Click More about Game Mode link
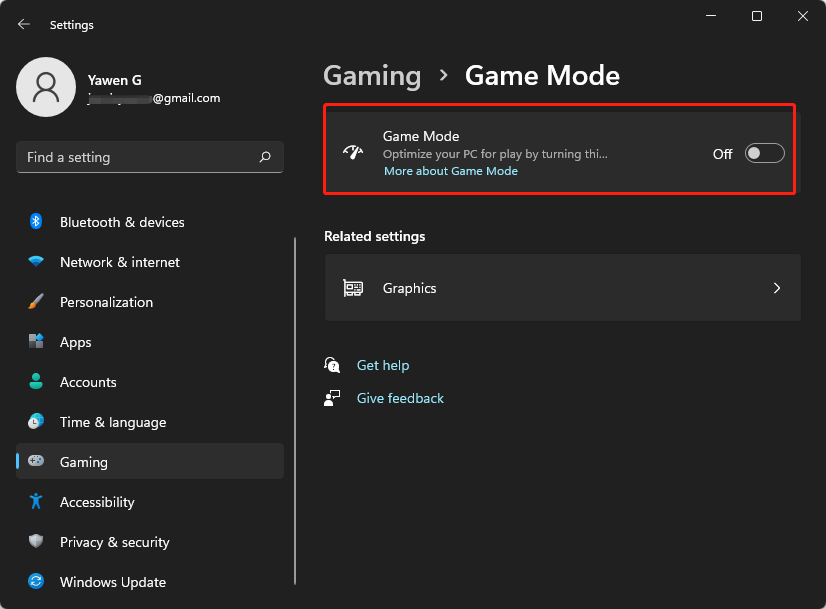826x609 pixels. [451, 171]
